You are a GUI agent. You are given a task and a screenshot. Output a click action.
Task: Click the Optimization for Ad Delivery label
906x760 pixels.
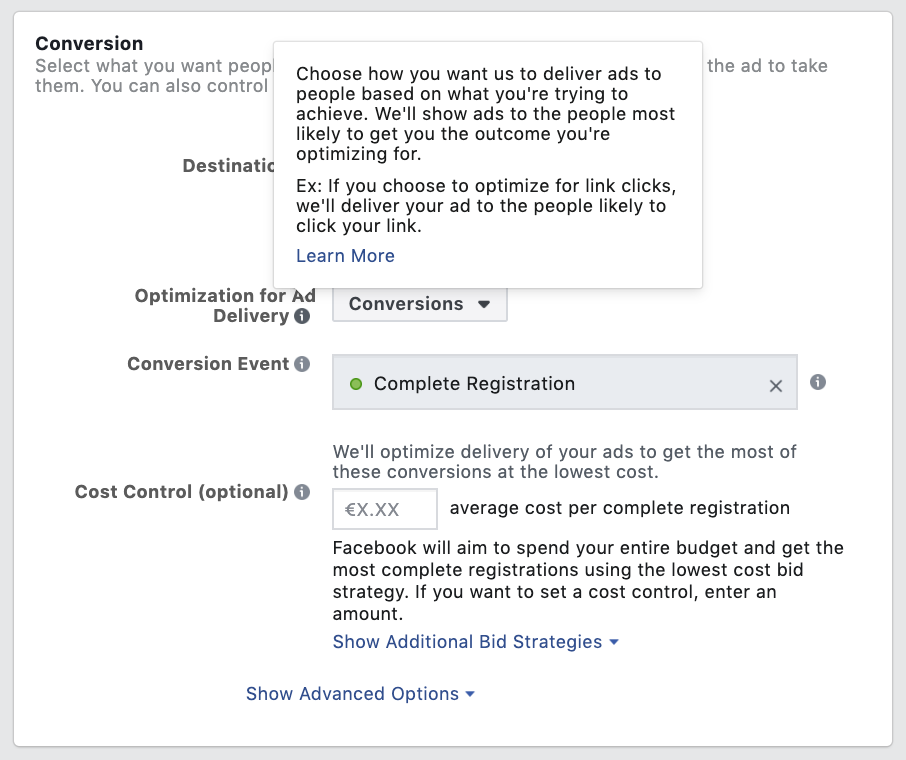(225, 306)
